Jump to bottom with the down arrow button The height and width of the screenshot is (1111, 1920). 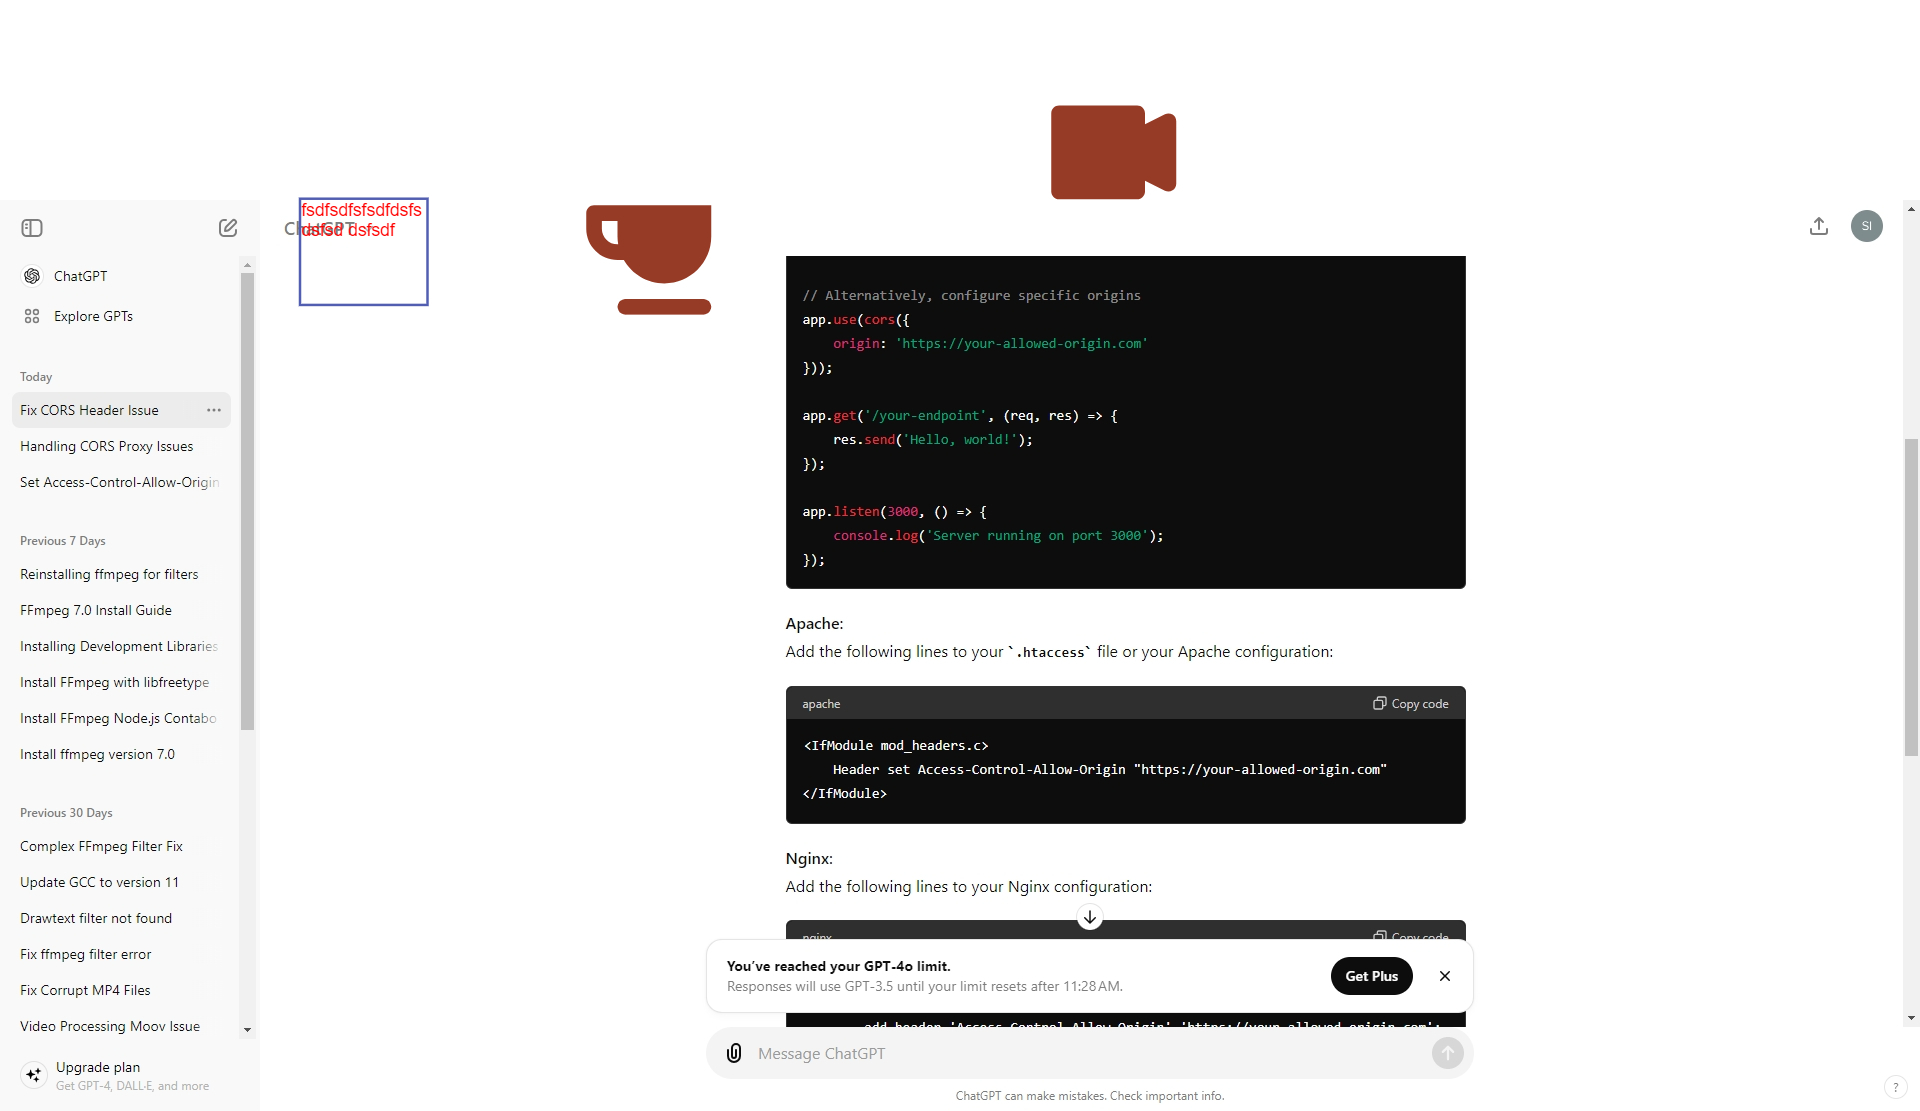(x=1090, y=917)
